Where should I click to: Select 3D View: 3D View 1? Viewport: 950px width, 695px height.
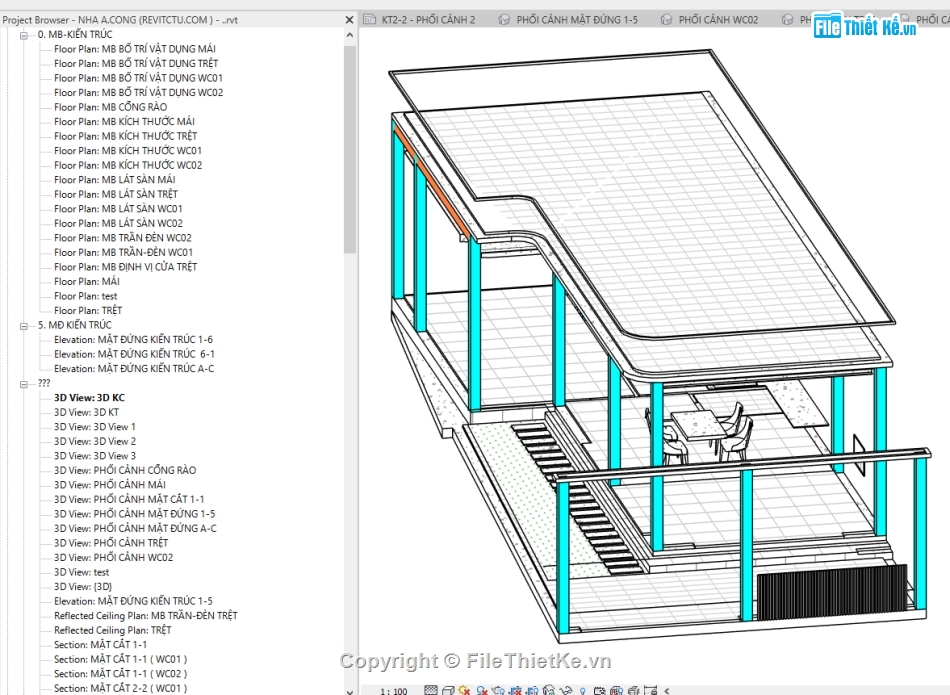(x=95, y=427)
